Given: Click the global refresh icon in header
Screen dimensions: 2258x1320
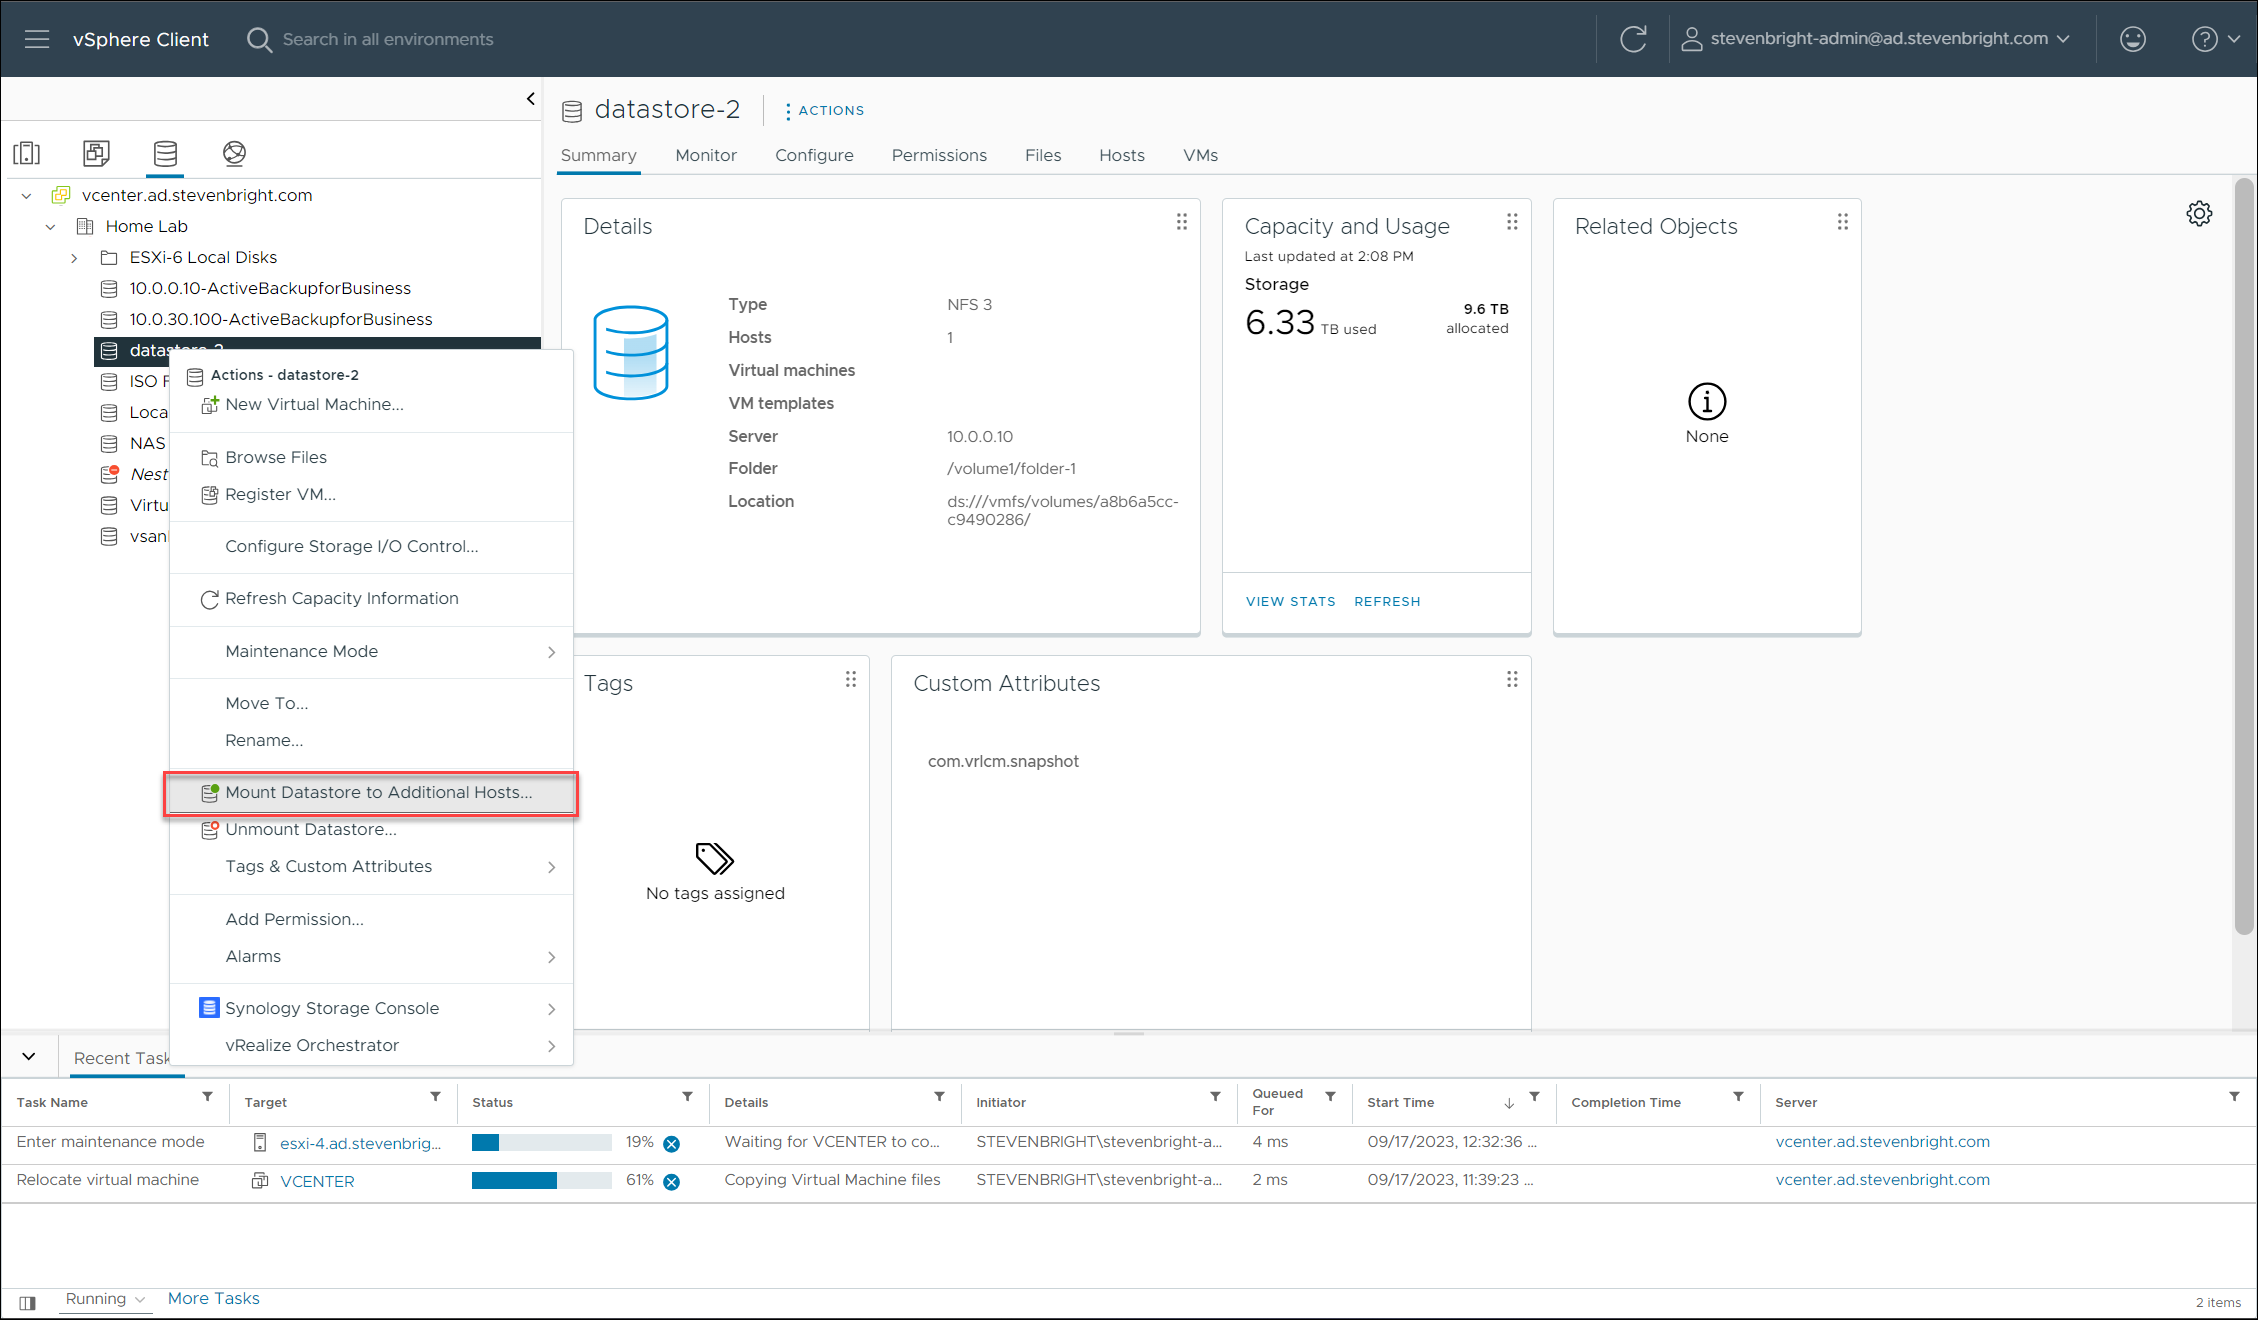Looking at the screenshot, I should tap(1633, 39).
